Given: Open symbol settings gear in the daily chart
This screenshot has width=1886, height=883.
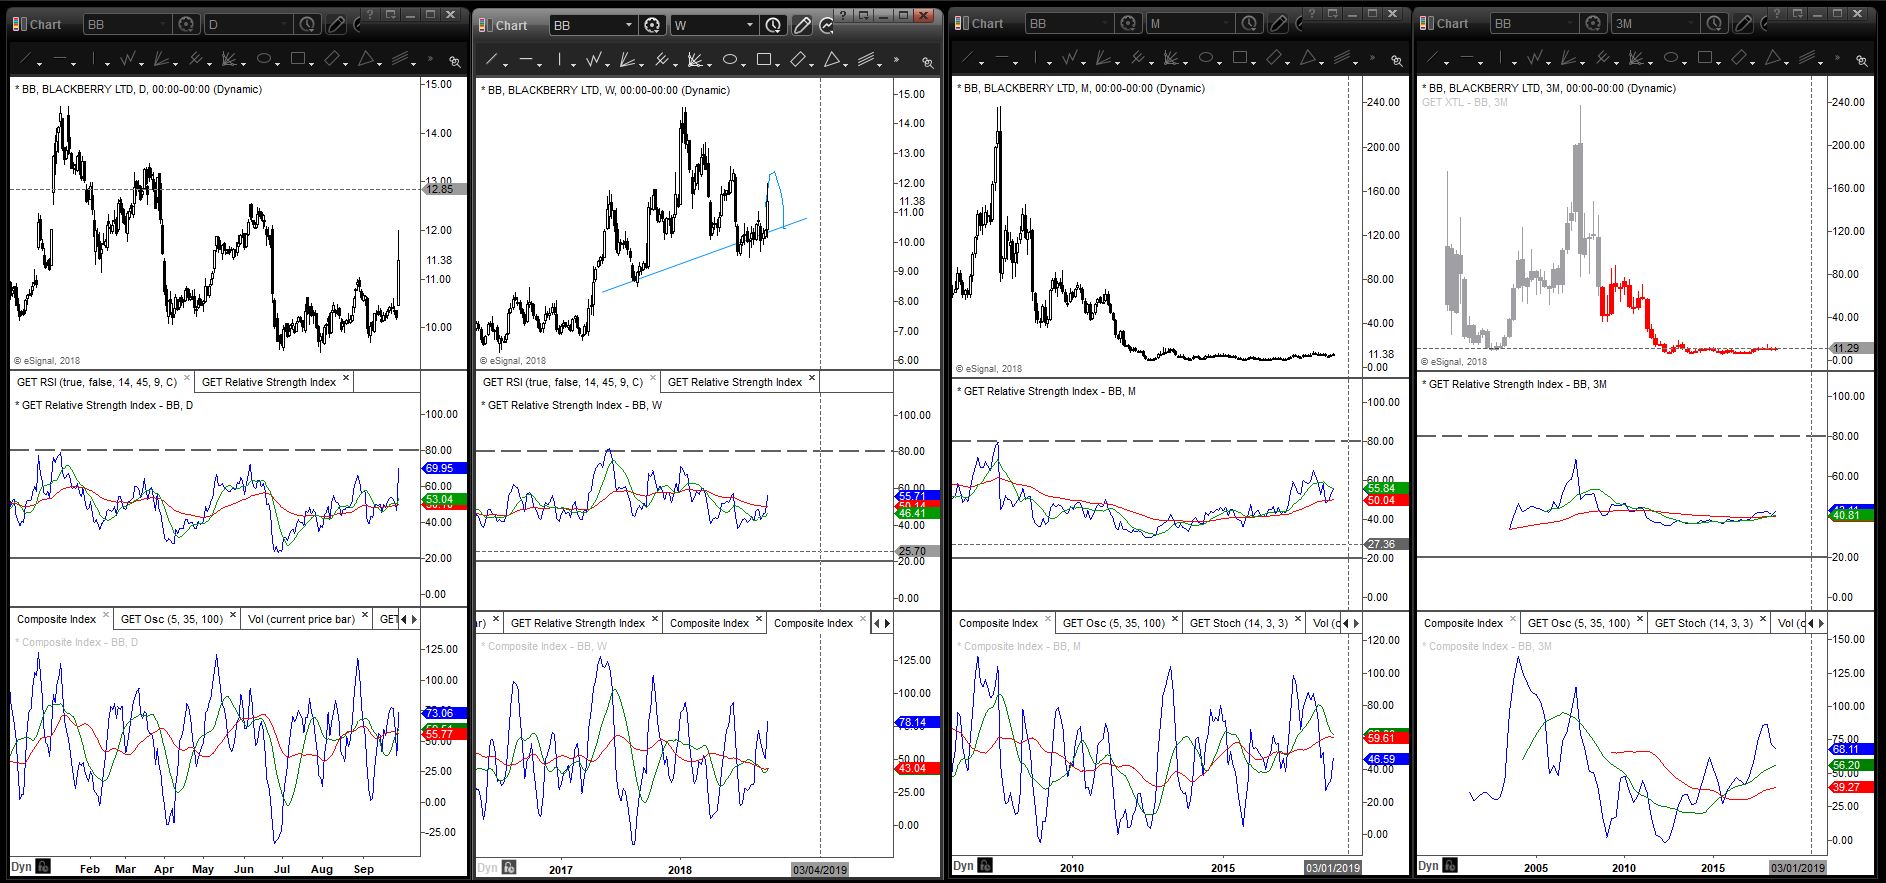Looking at the screenshot, I should [x=186, y=24].
